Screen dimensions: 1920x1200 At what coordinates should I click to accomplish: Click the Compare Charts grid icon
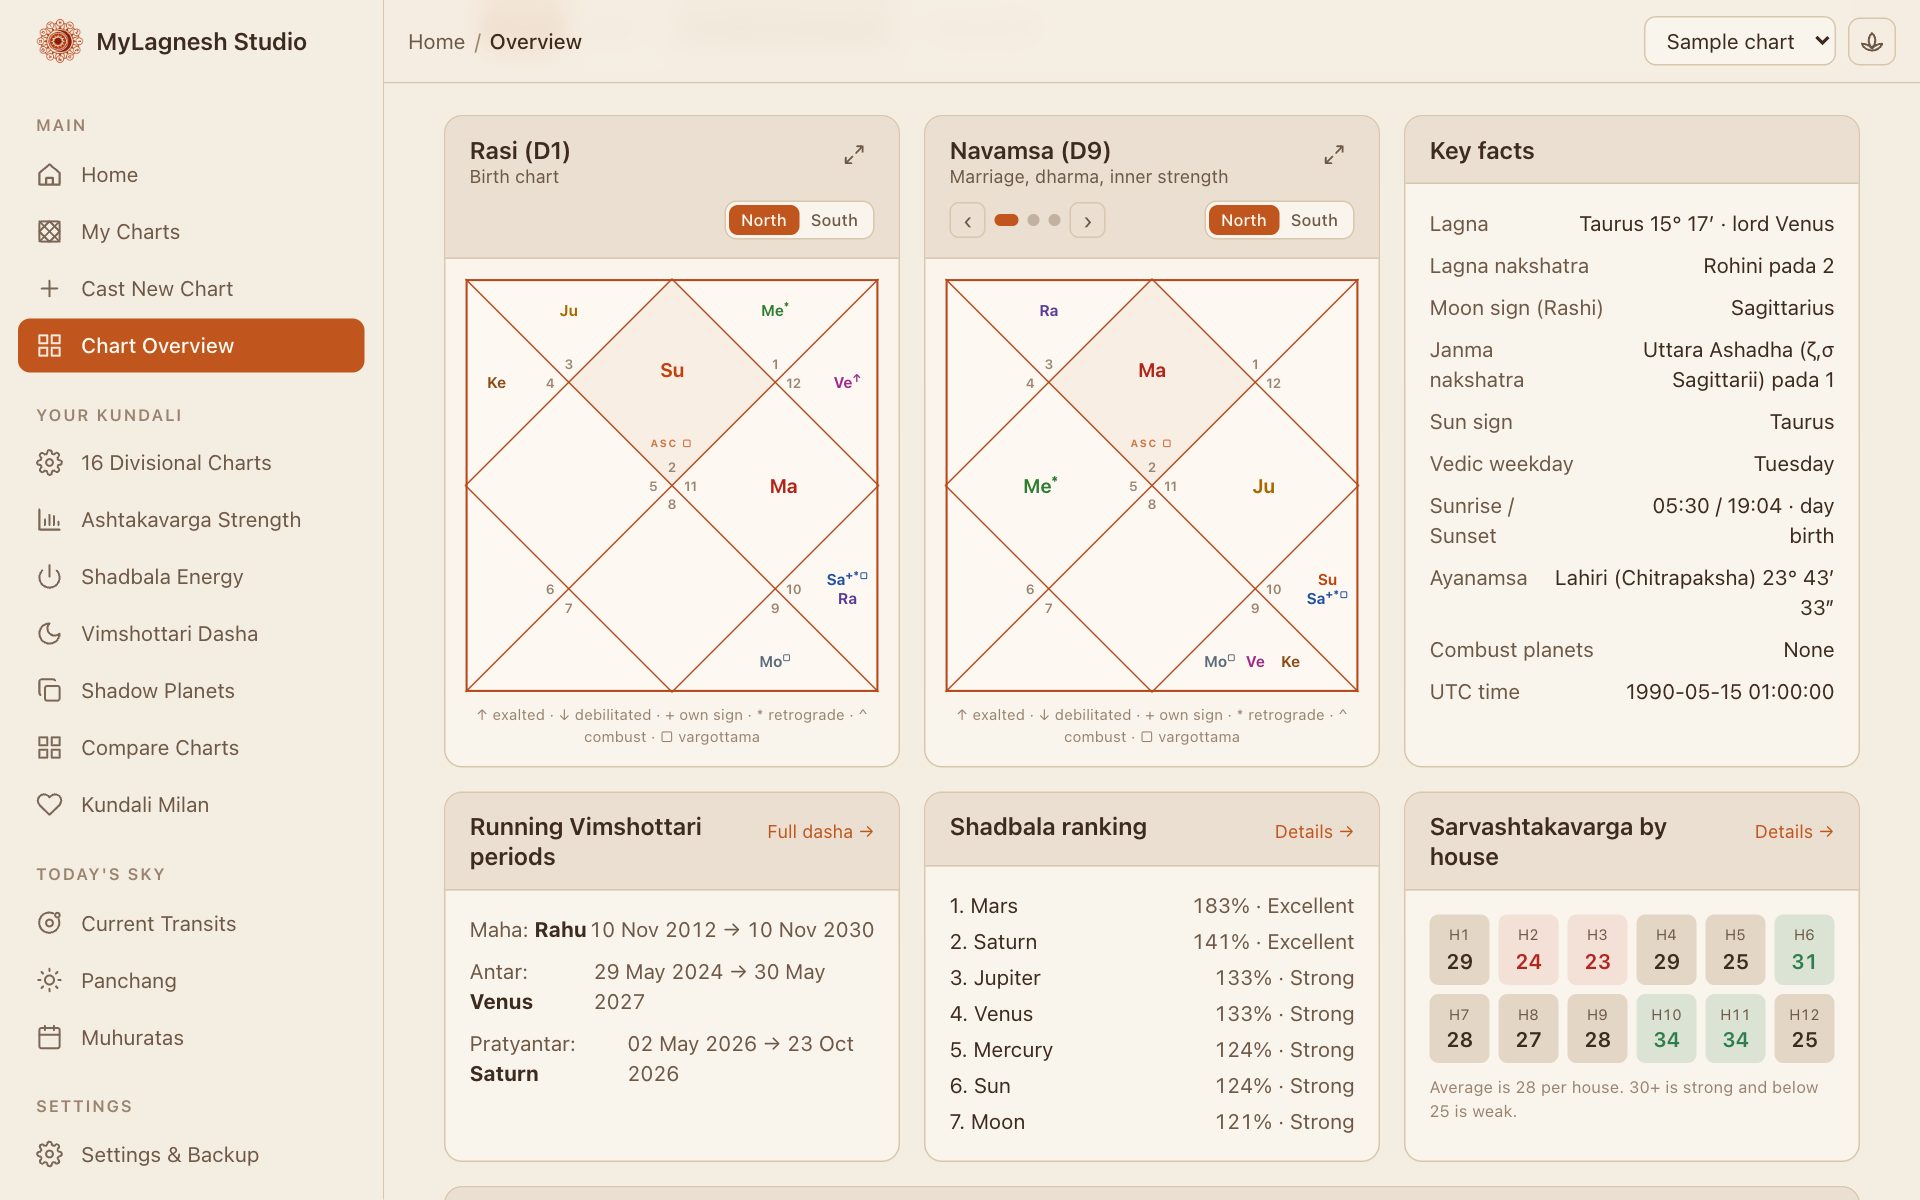click(x=49, y=748)
